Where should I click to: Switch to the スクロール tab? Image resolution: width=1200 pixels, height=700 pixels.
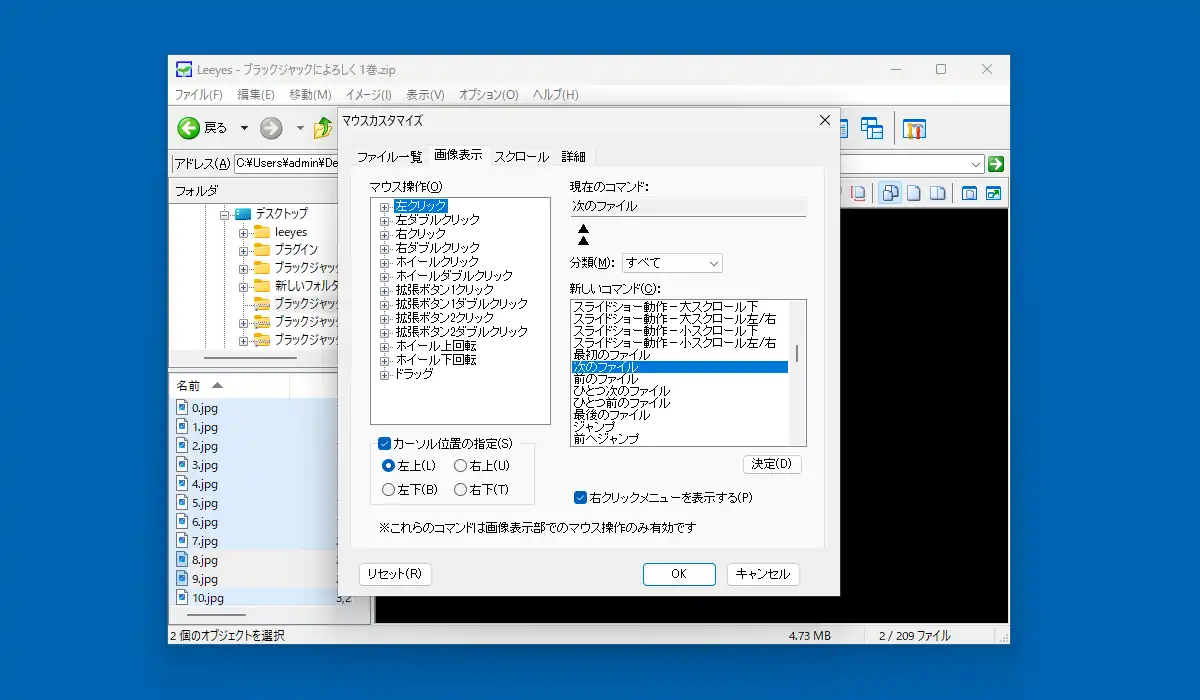pyautogui.click(x=521, y=157)
